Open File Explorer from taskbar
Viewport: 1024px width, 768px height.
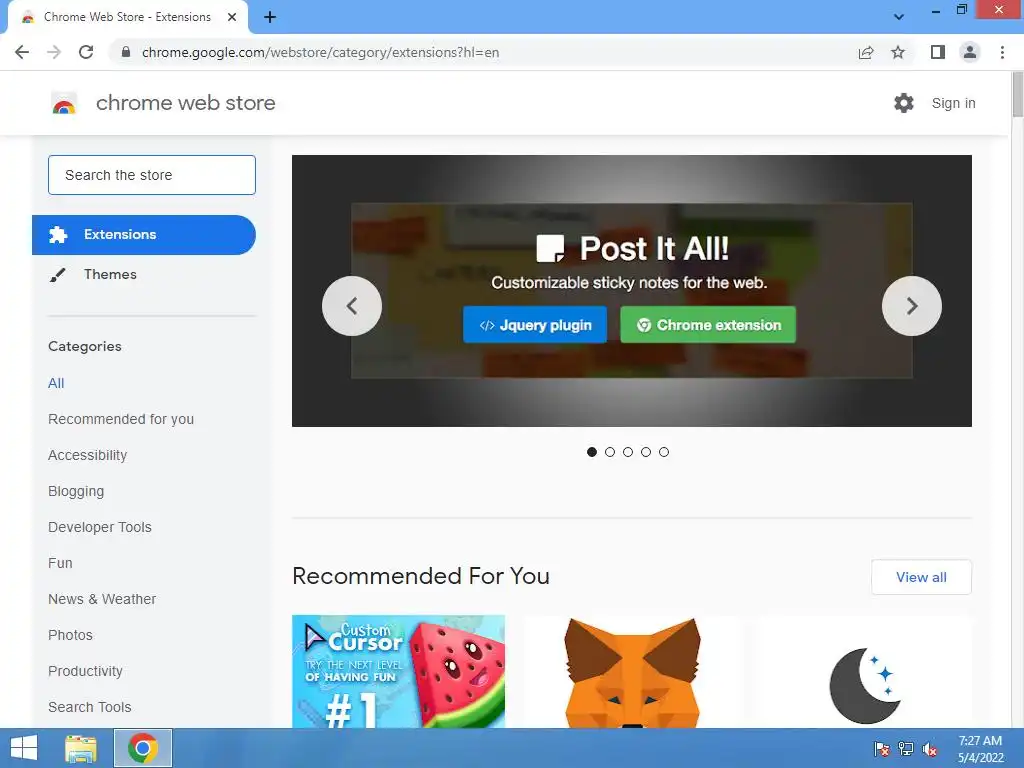(x=81, y=748)
